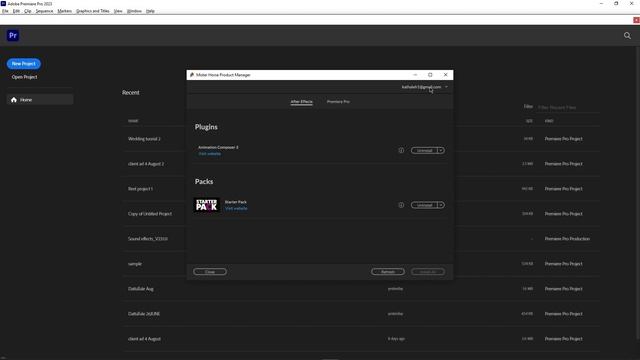Switch to the After Effects tab
The image size is (640, 360).
pyautogui.click(x=301, y=102)
